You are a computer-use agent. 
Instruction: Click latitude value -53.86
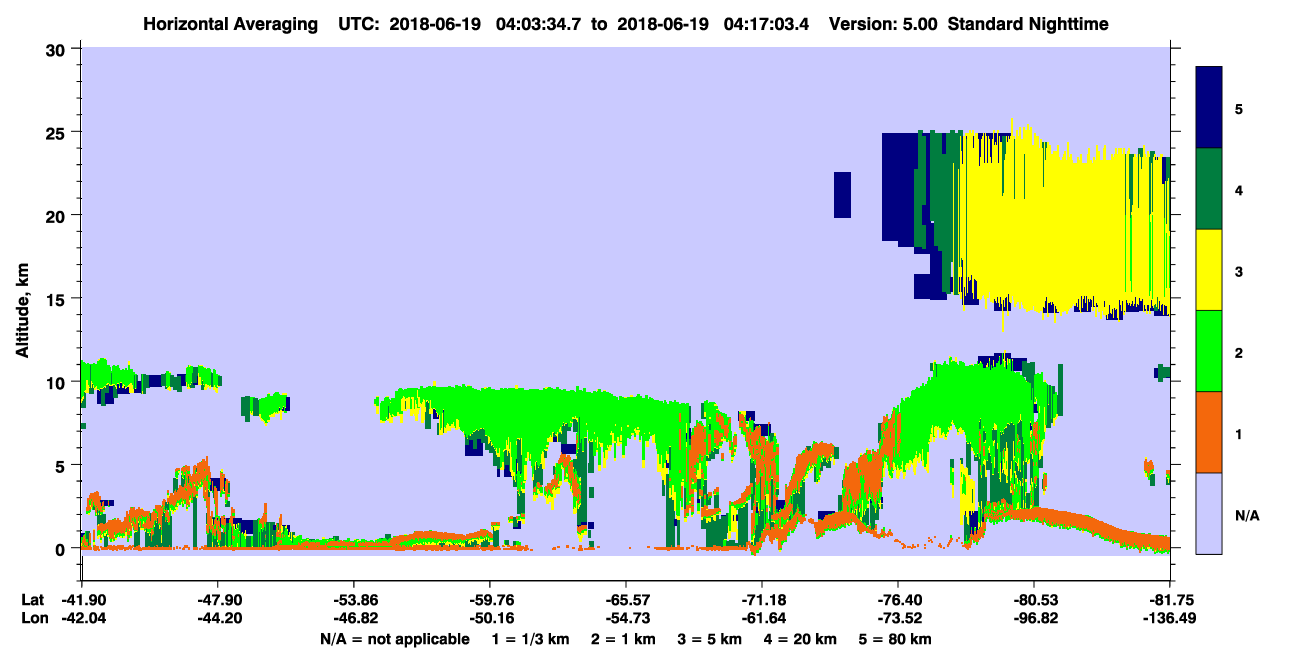(354, 600)
